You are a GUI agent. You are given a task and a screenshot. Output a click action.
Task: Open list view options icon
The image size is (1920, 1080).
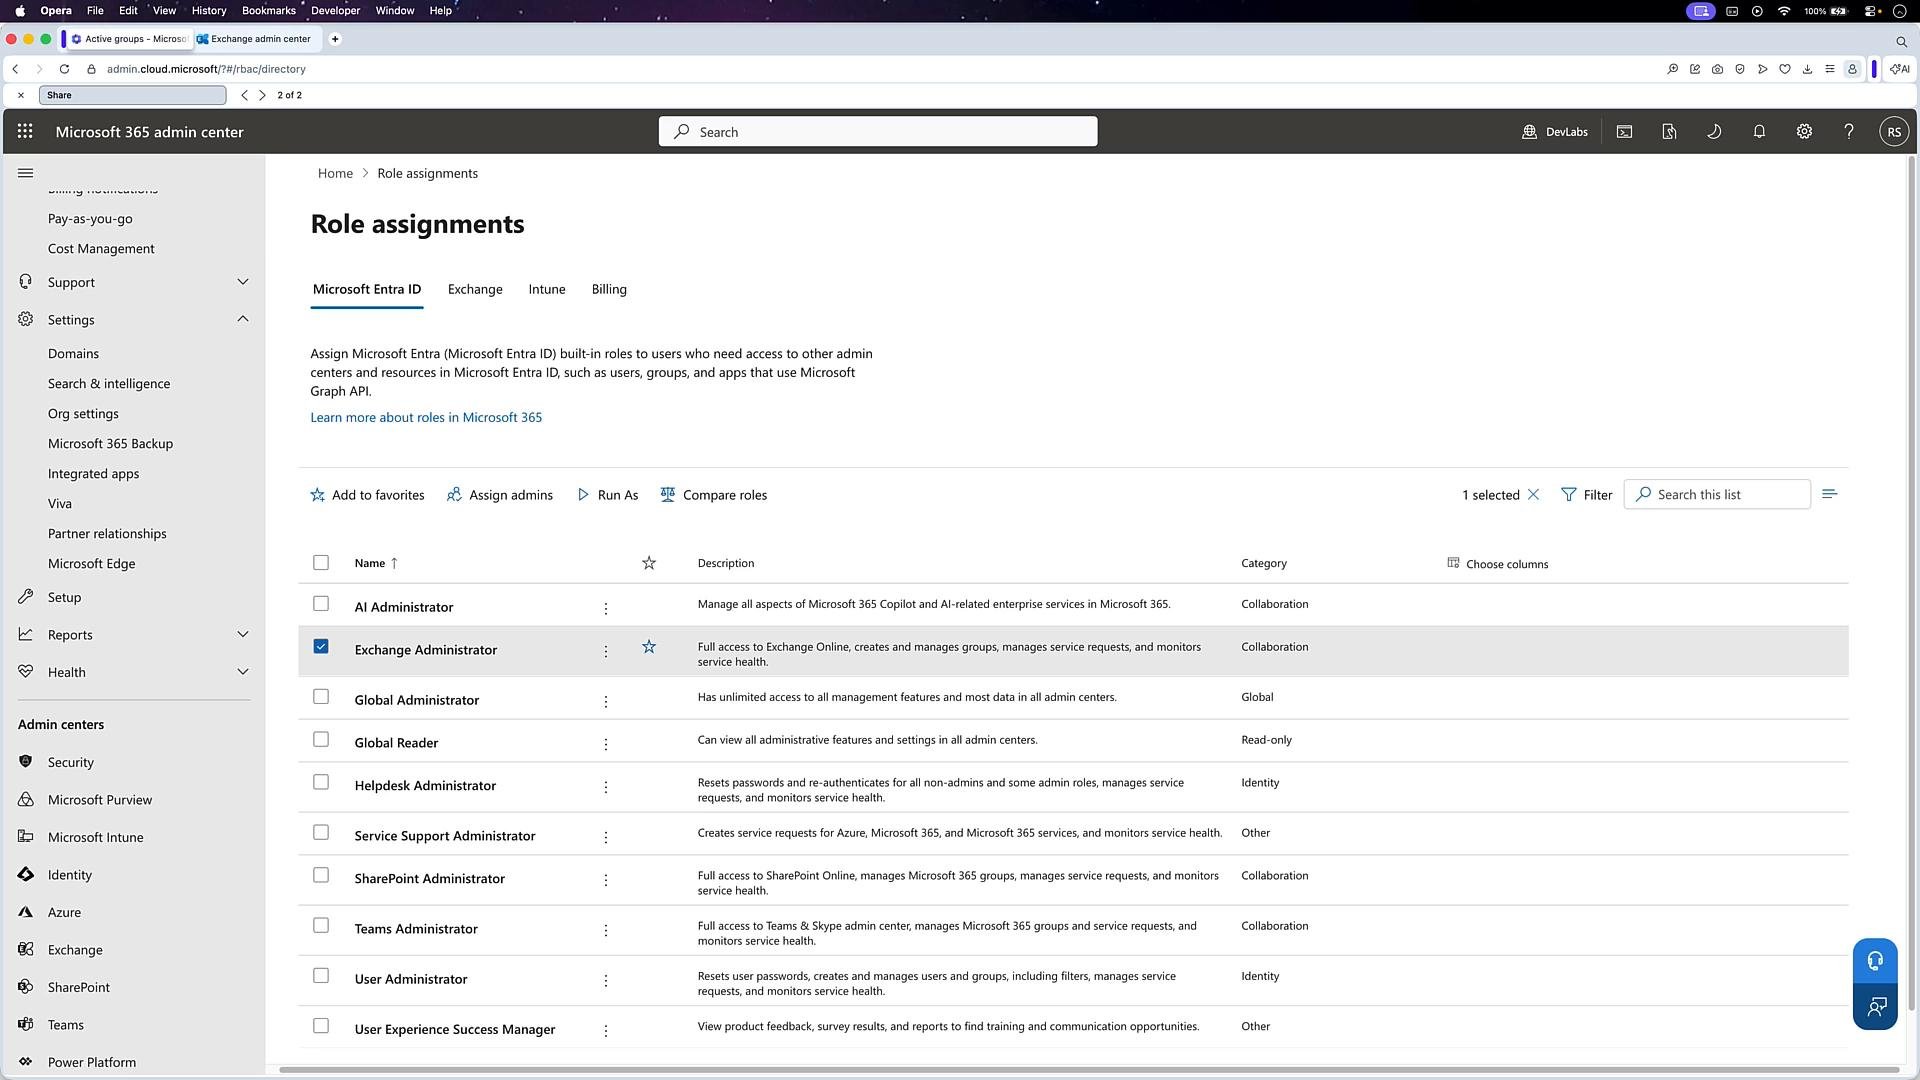click(1829, 494)
